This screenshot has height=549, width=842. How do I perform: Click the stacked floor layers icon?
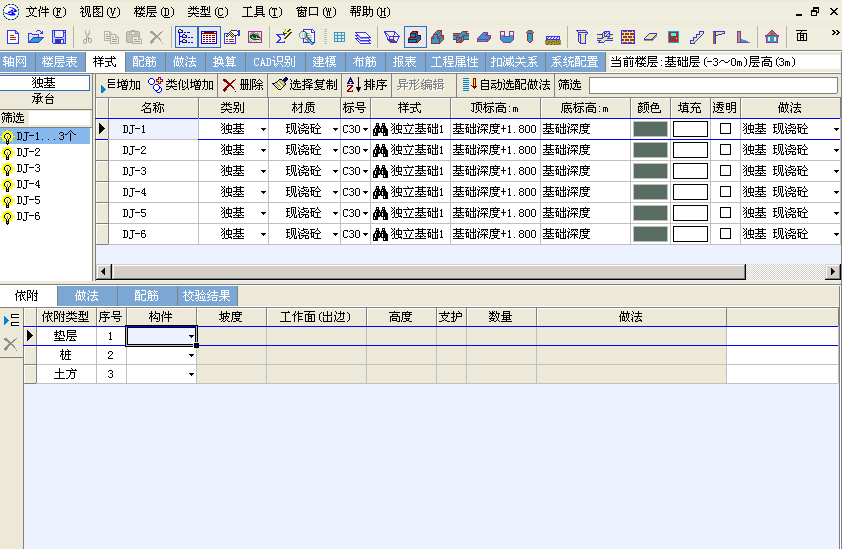click(363, 37)
